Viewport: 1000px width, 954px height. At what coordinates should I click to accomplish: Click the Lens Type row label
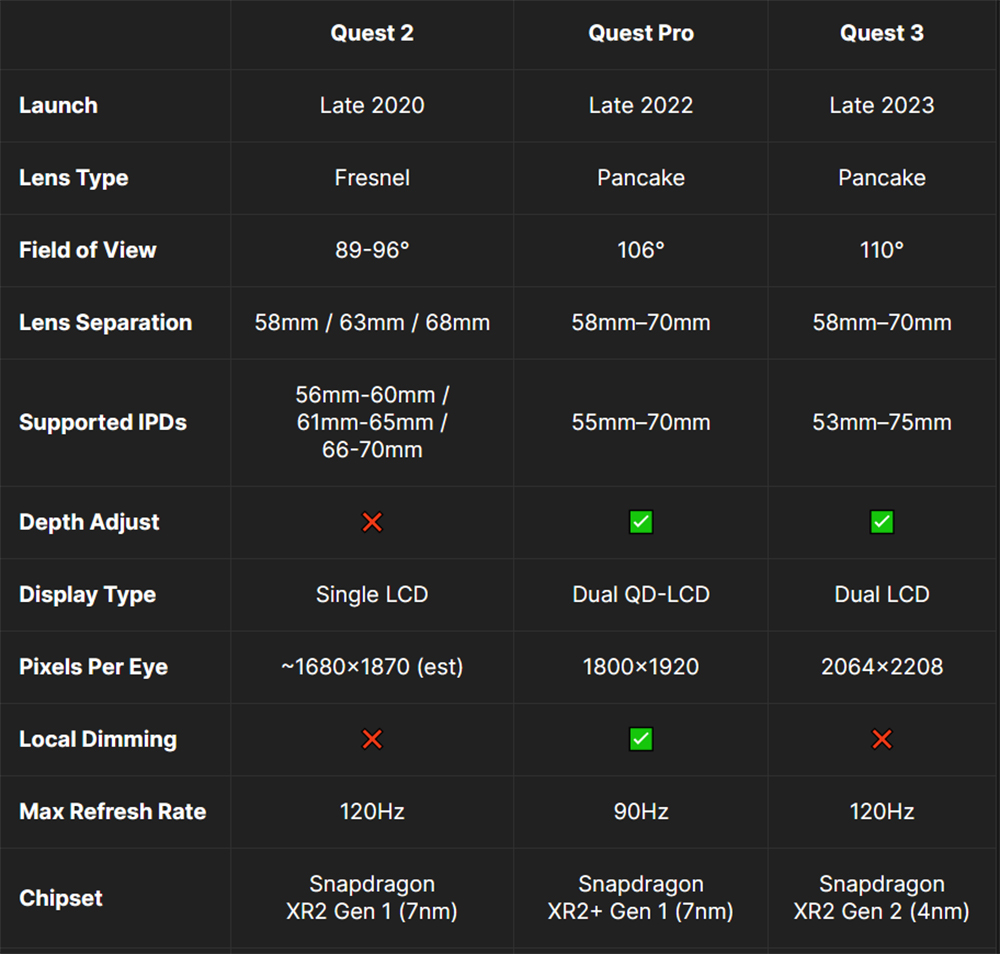pos(73,178)
